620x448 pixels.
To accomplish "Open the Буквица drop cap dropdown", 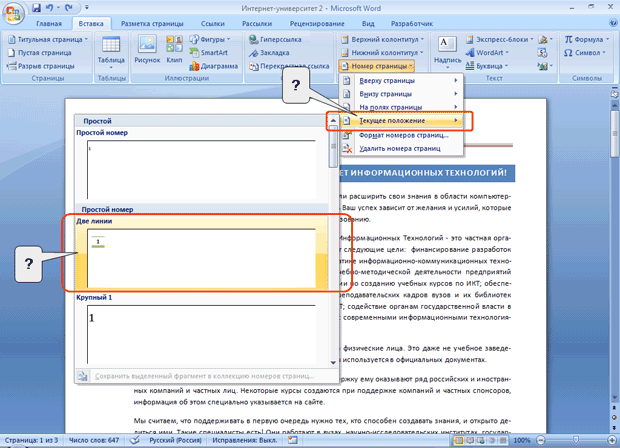I will point(487,66).
